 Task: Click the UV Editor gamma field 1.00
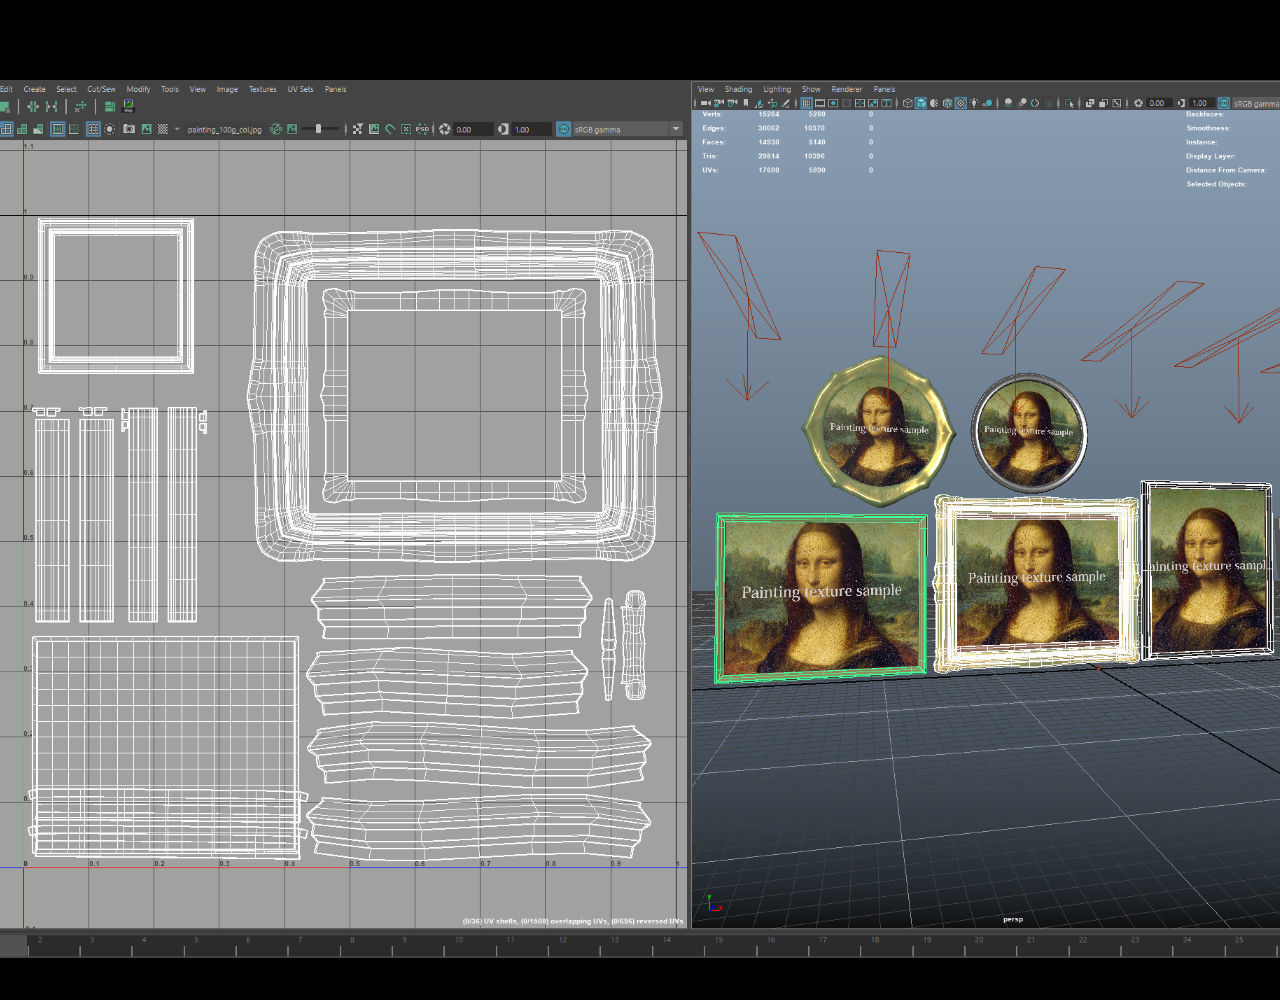click(x=531, y=129)
